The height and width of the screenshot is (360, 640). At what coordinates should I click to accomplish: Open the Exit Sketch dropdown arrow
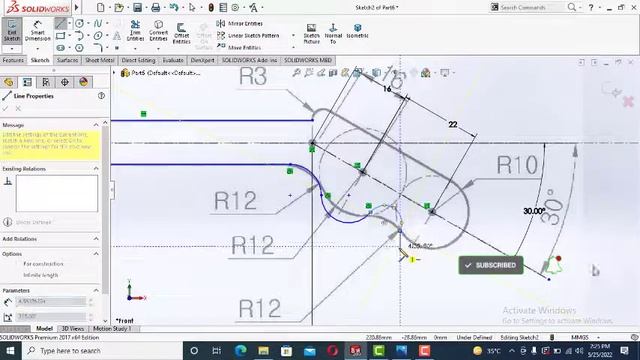(x=12, y=49)
